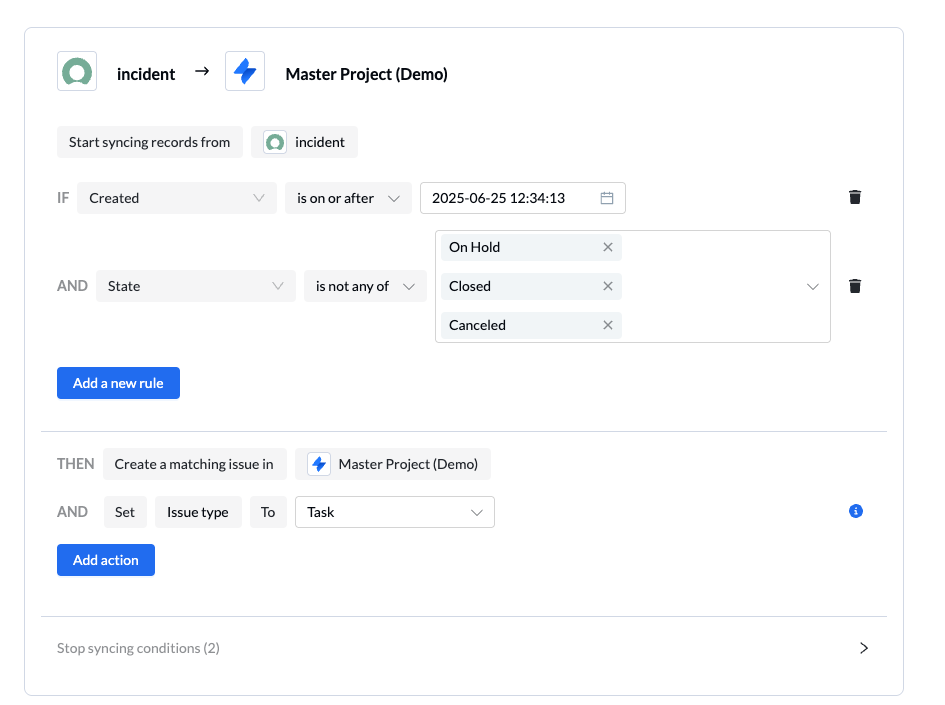The height and width of the screenshot is (705, 945).
Task: Remove the Canceled state chip
Action: click(607, 325)
